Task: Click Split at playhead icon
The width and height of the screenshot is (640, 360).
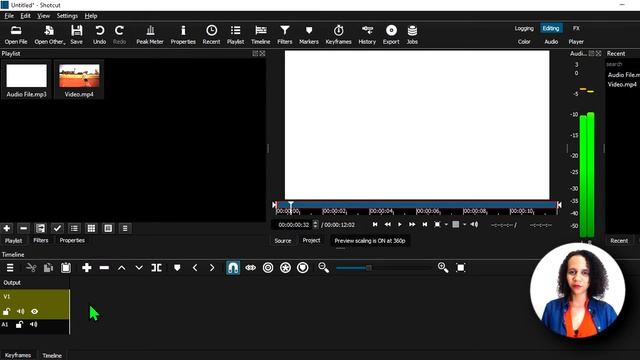Action: [x=156, y=268]
